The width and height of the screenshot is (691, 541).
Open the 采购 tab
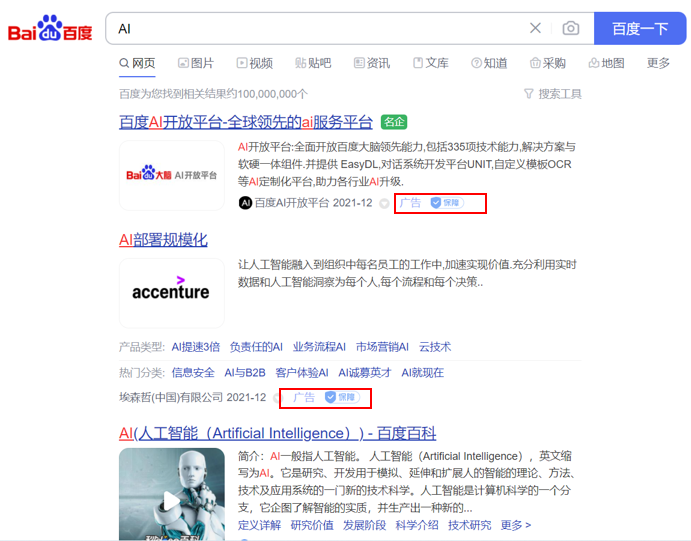coord(548,63)
